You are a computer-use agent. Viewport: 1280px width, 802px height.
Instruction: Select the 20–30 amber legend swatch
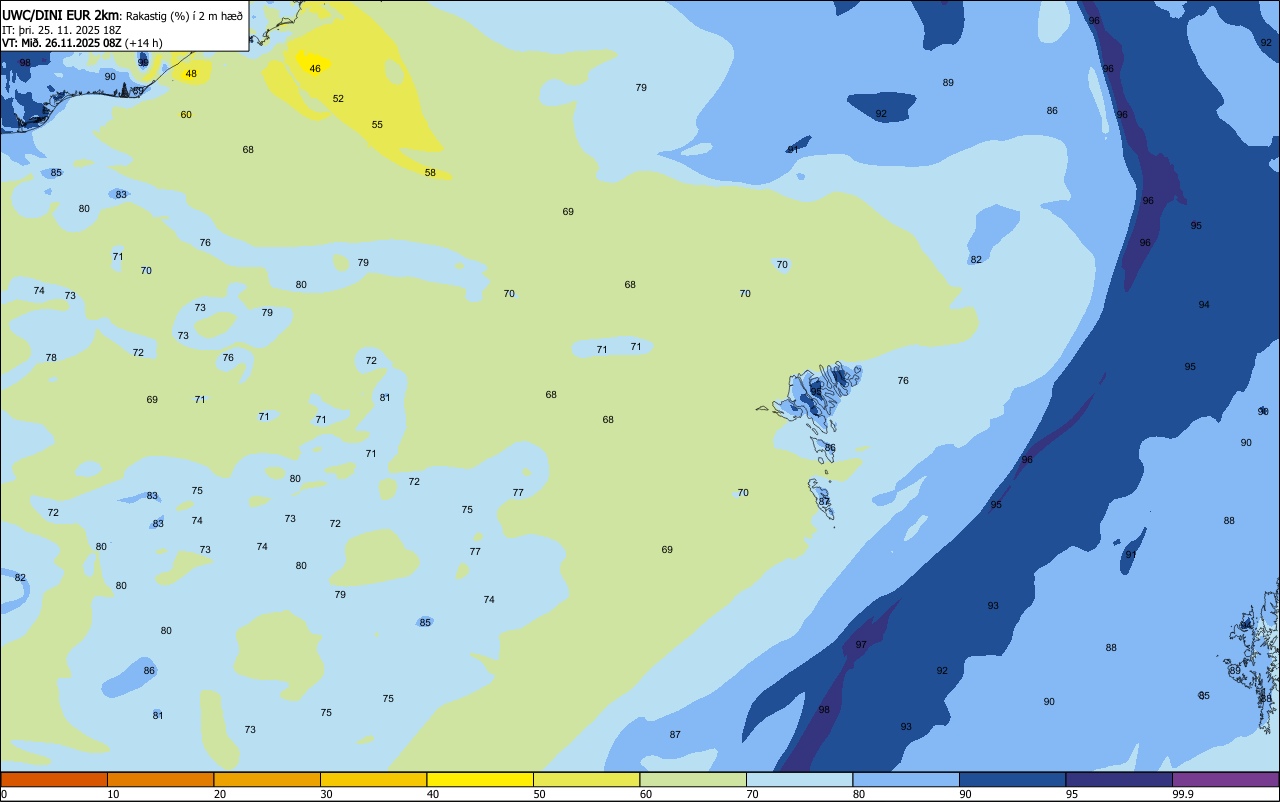(x=267, y=779)
